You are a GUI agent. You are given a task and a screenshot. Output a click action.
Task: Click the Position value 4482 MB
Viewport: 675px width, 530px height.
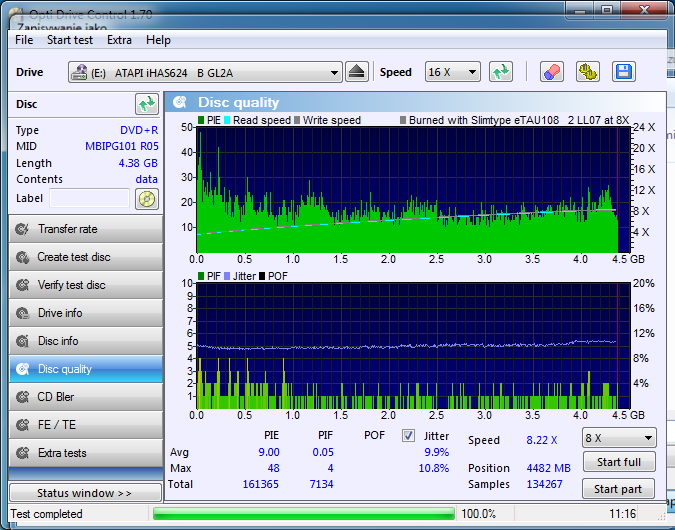coord(548,468)
